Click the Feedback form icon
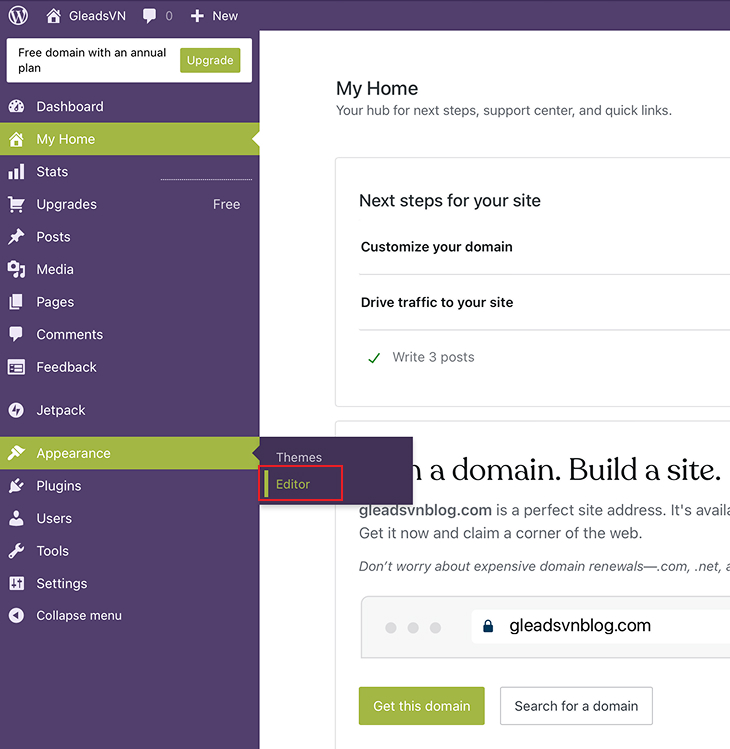730x749 pixels. pos(16,367)
